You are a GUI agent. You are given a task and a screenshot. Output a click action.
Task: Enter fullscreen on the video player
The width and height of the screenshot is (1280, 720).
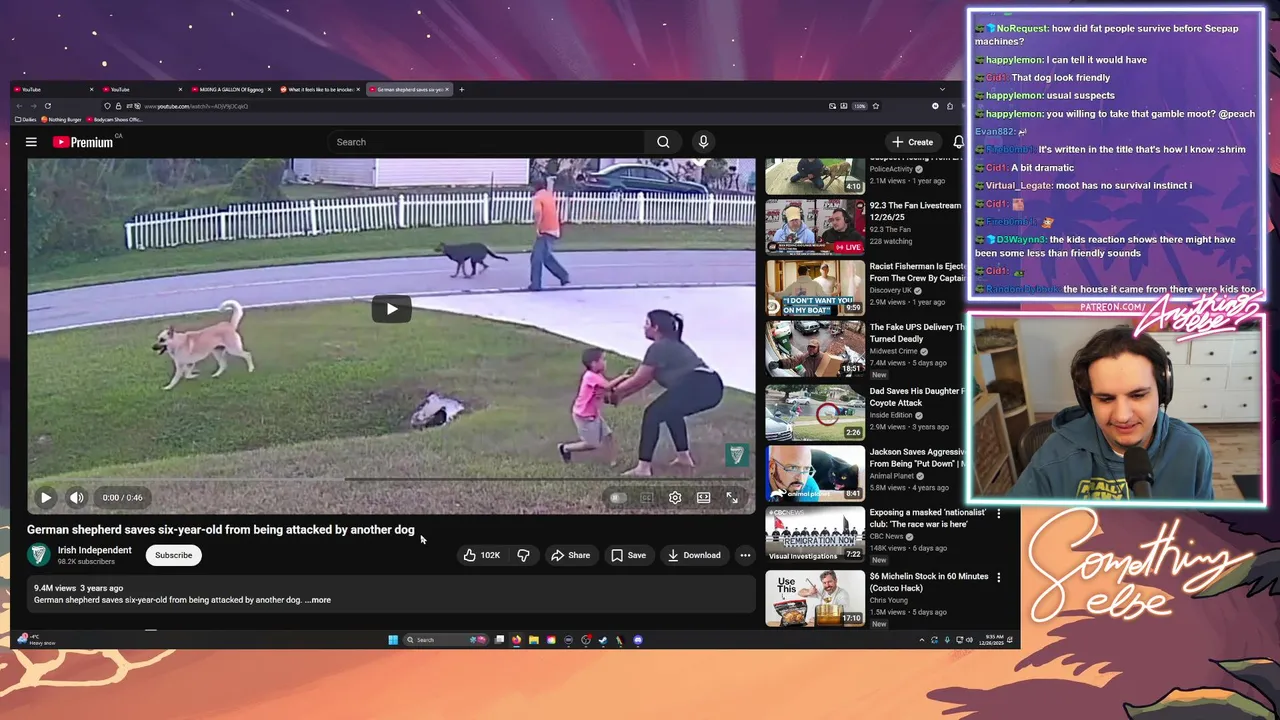[x=732, y=497]
